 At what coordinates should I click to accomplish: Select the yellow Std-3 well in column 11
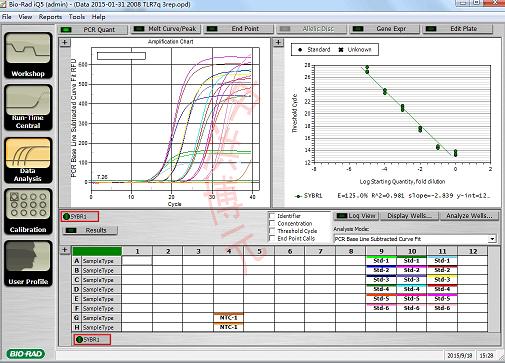tap(442, 280)
